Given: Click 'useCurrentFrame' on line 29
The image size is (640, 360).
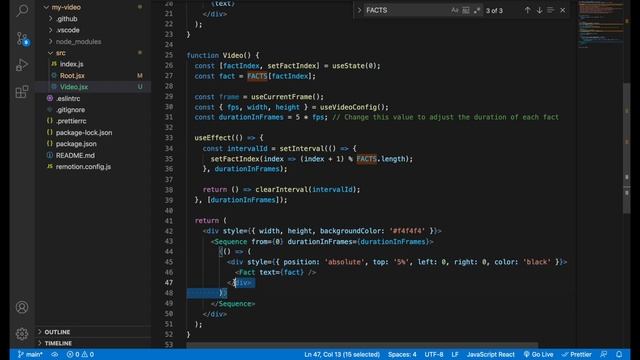Looking at the screenshot, I should pos(283,97).
